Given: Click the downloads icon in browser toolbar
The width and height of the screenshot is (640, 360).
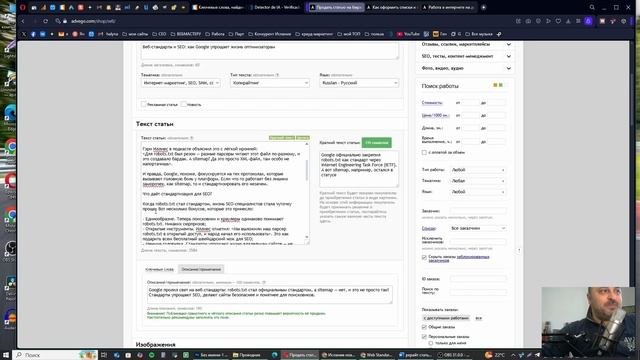Looking at the screenshot, I should point(568,21).
